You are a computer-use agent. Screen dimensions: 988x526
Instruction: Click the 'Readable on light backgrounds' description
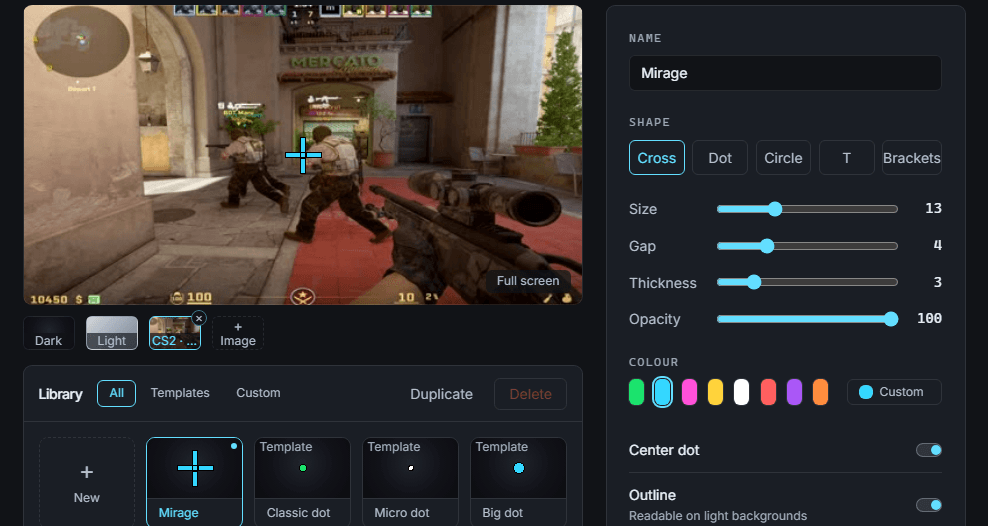click(x=718, y=516)
